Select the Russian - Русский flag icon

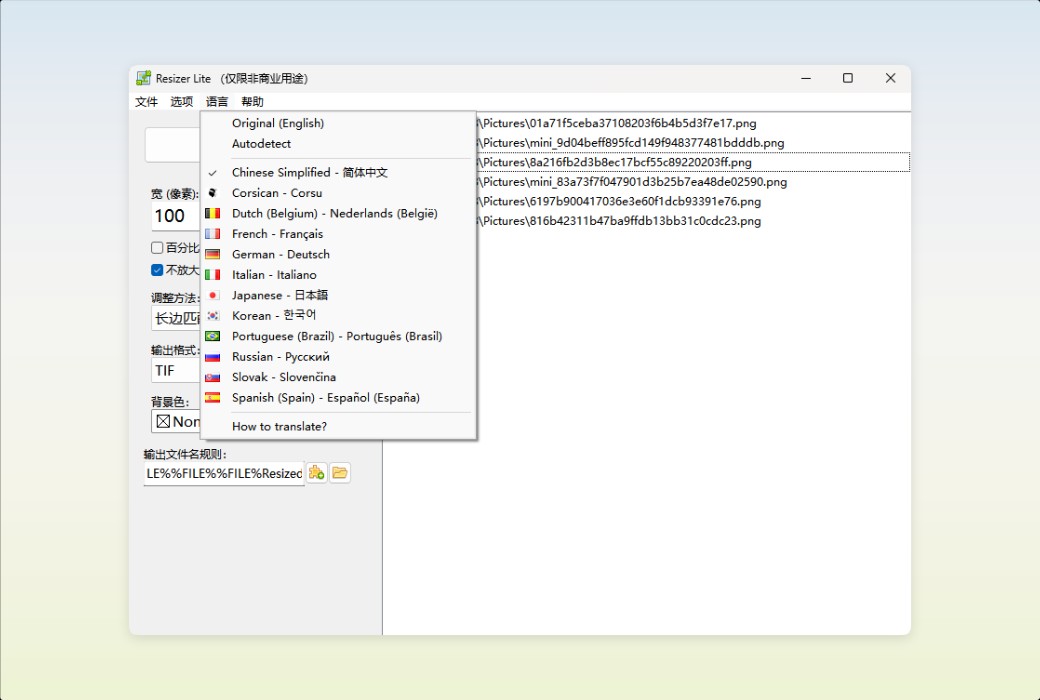(x=212, y=356)
